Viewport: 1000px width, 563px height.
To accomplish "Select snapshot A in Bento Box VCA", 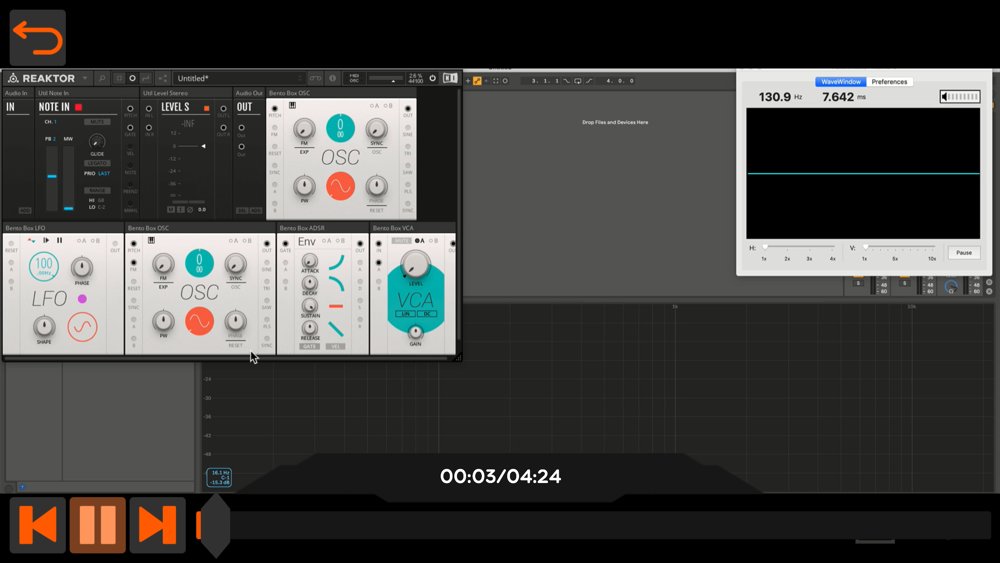I will pyautogui.click(x=420, y=240).
